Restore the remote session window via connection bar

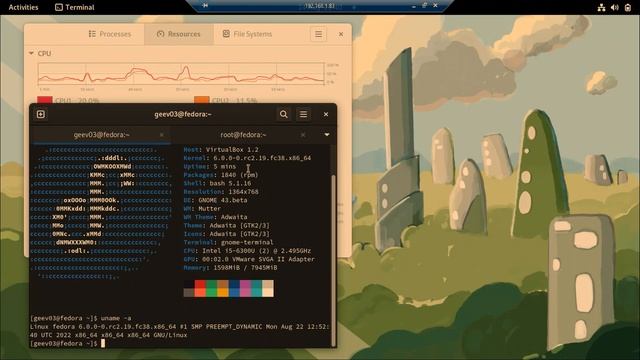pyautogui.click(x=424, y=5)
